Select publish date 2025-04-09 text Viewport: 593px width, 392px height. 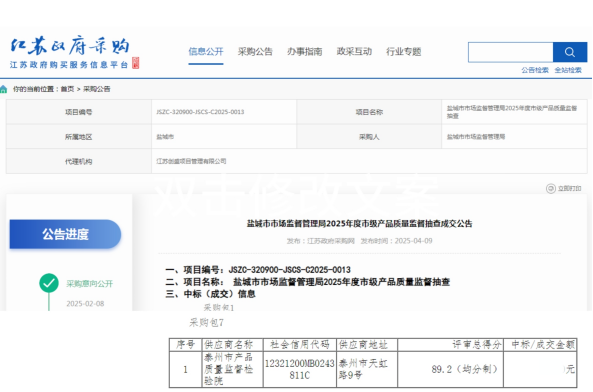413,241
